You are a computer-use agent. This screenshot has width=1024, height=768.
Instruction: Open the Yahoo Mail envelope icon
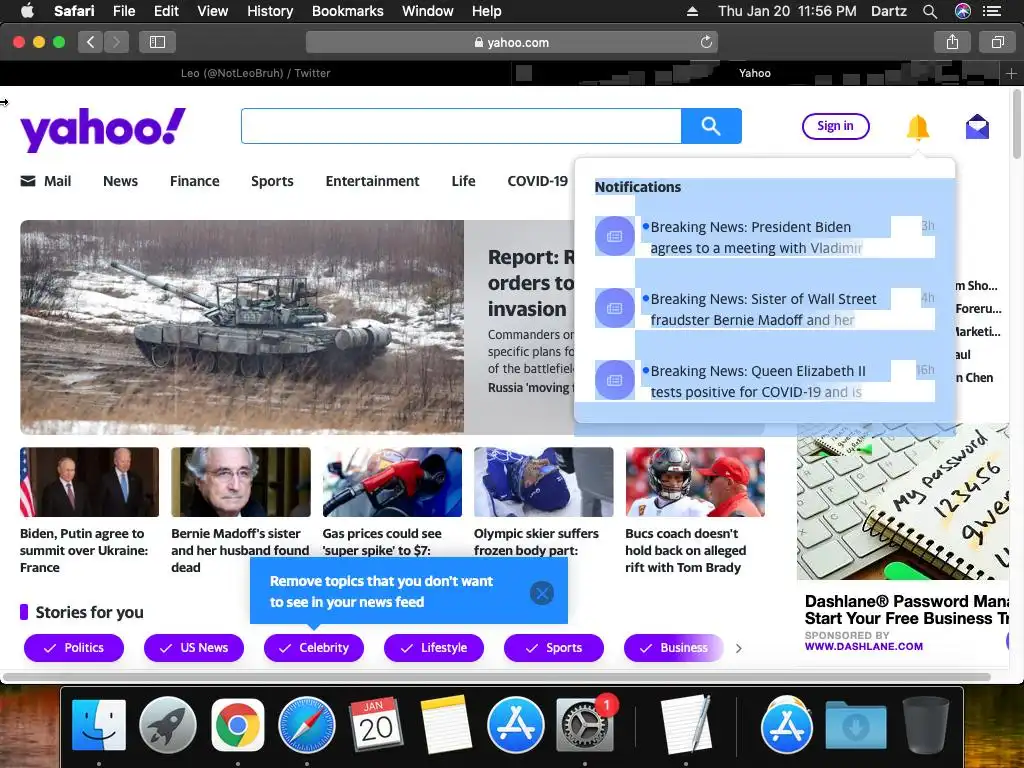(977, 127)
